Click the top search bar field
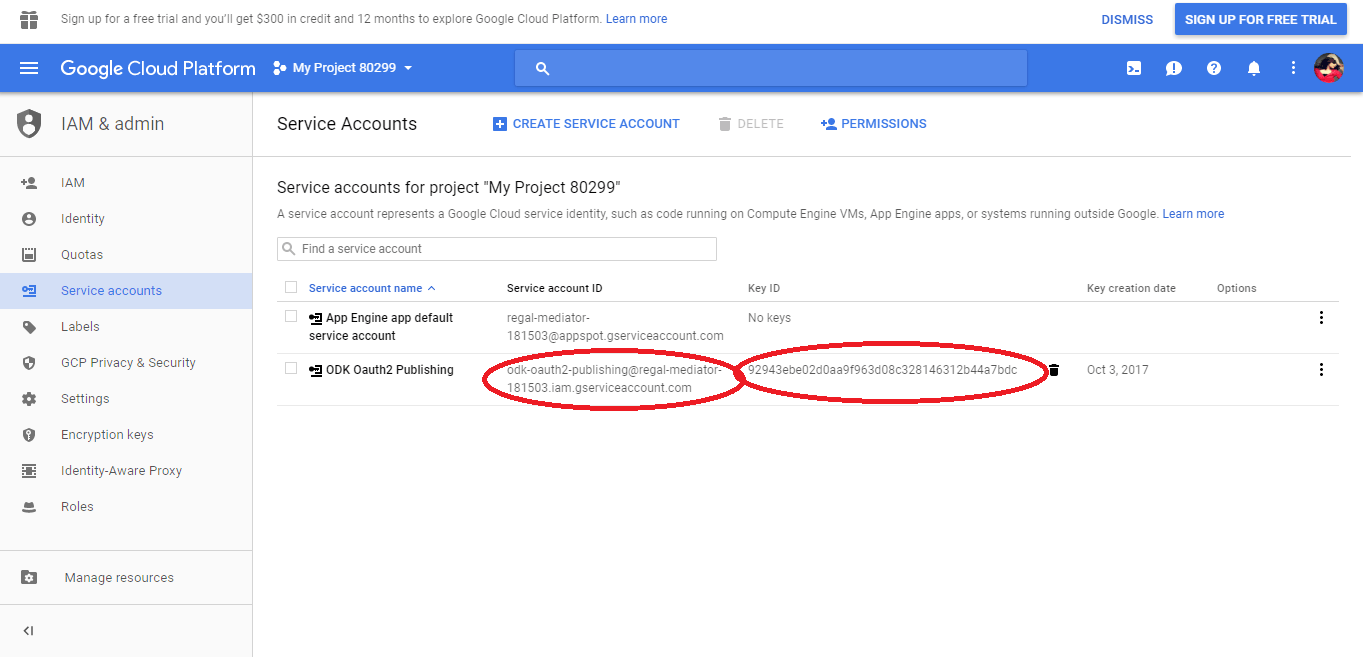Screen dimensions: 1363x657 pyautogui.click(x=770, y=68)
